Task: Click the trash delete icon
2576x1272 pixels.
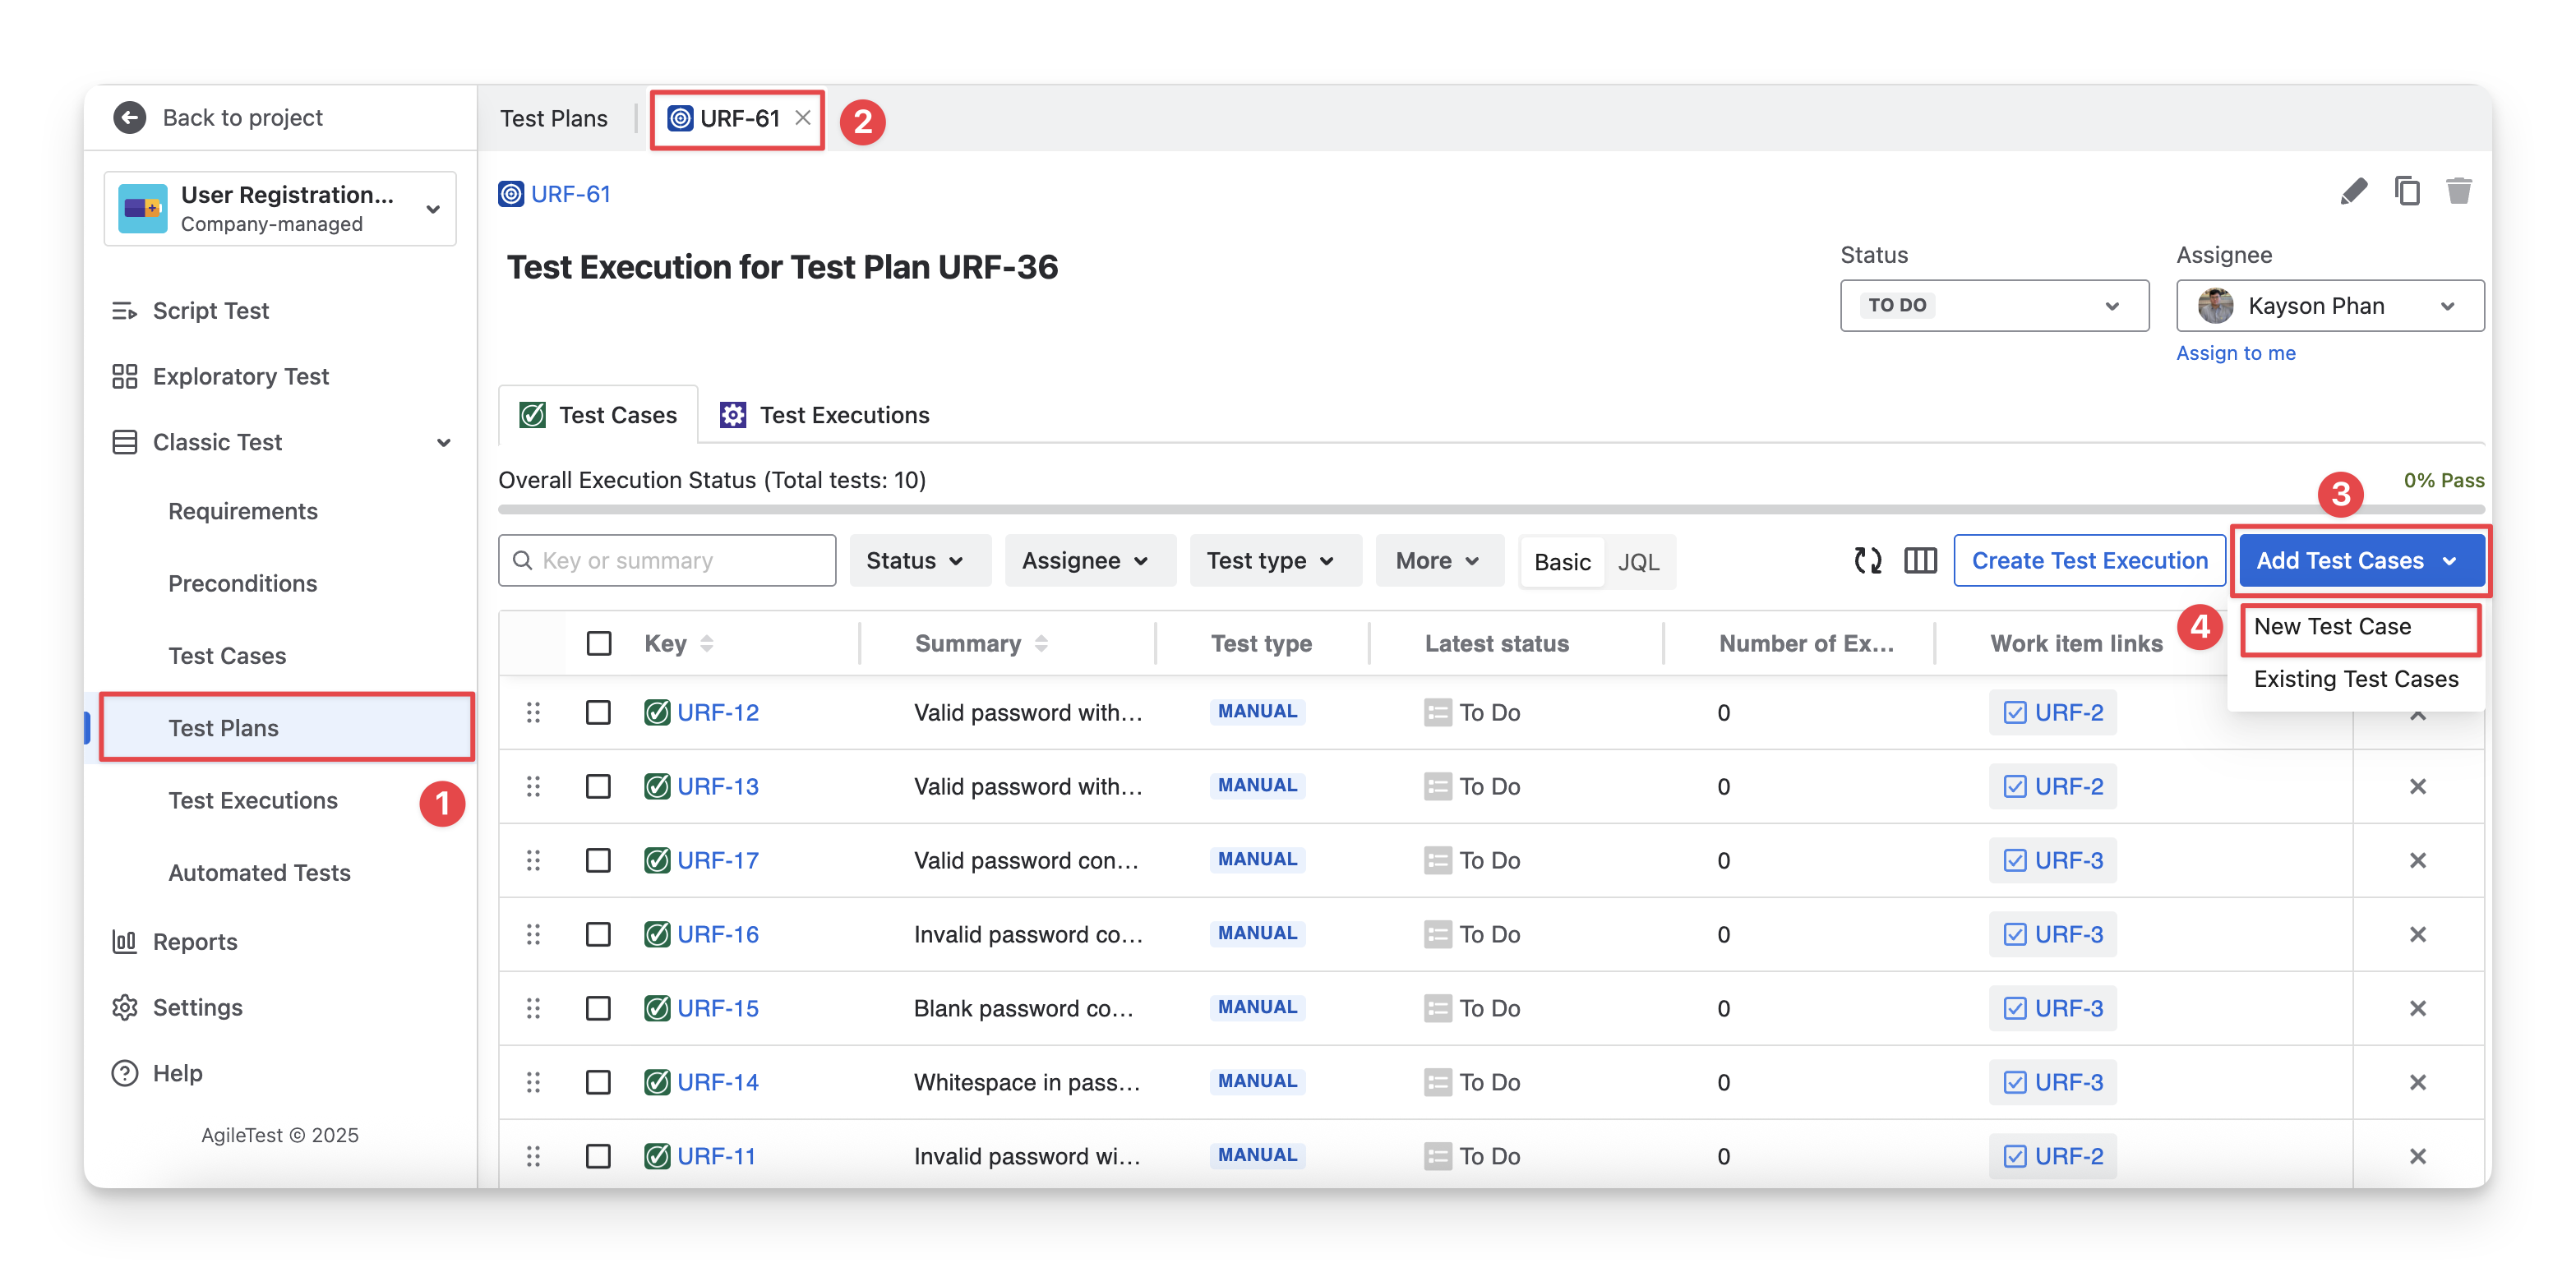Action: click(x=2458, y=191)
